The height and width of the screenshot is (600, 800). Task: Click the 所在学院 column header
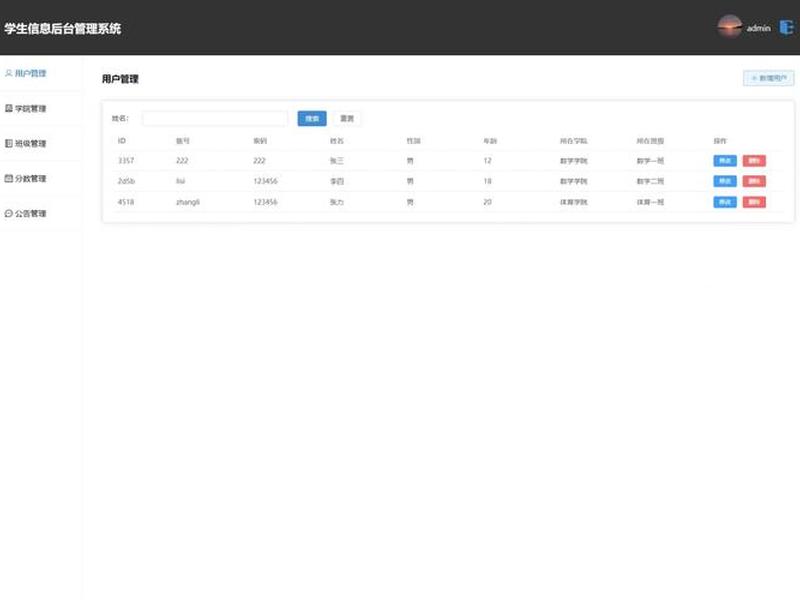pyautogui.click(x=573, y=141)
